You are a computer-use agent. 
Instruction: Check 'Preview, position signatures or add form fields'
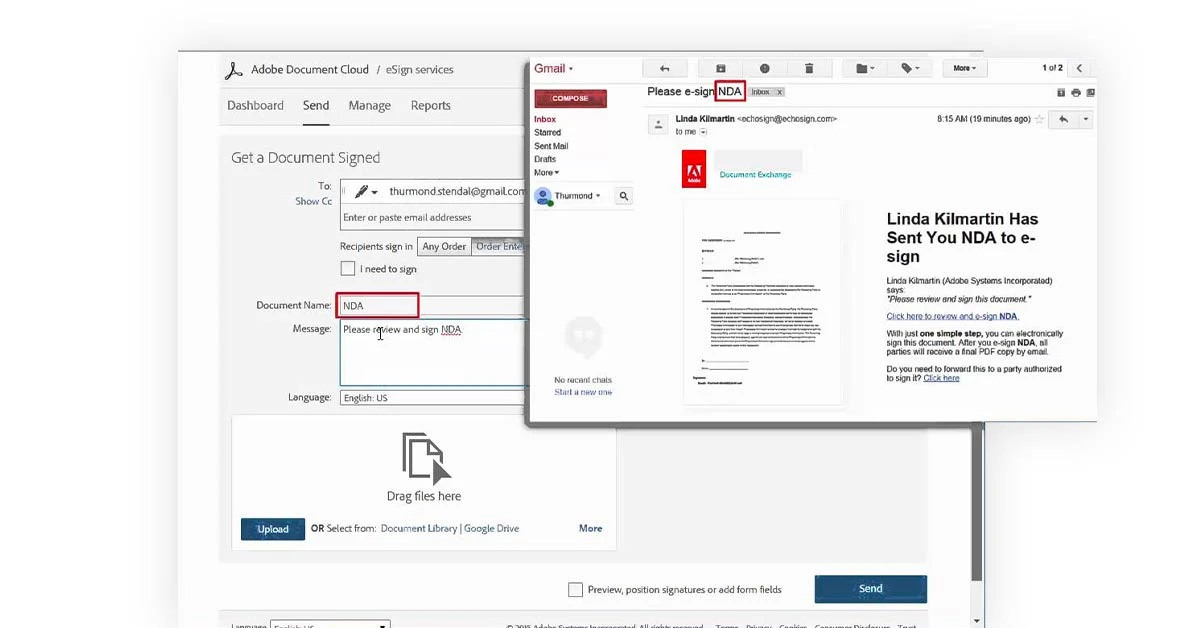click(x=575, y=589)
